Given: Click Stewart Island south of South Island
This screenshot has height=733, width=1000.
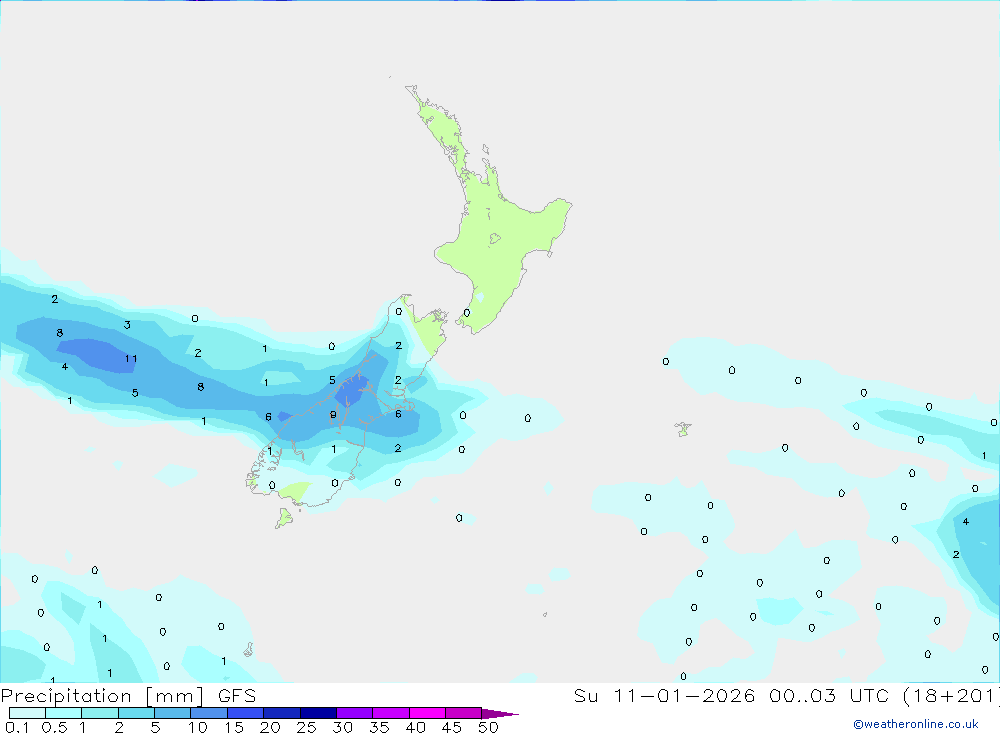Looking at the screenshot, I should pos(284,517).
